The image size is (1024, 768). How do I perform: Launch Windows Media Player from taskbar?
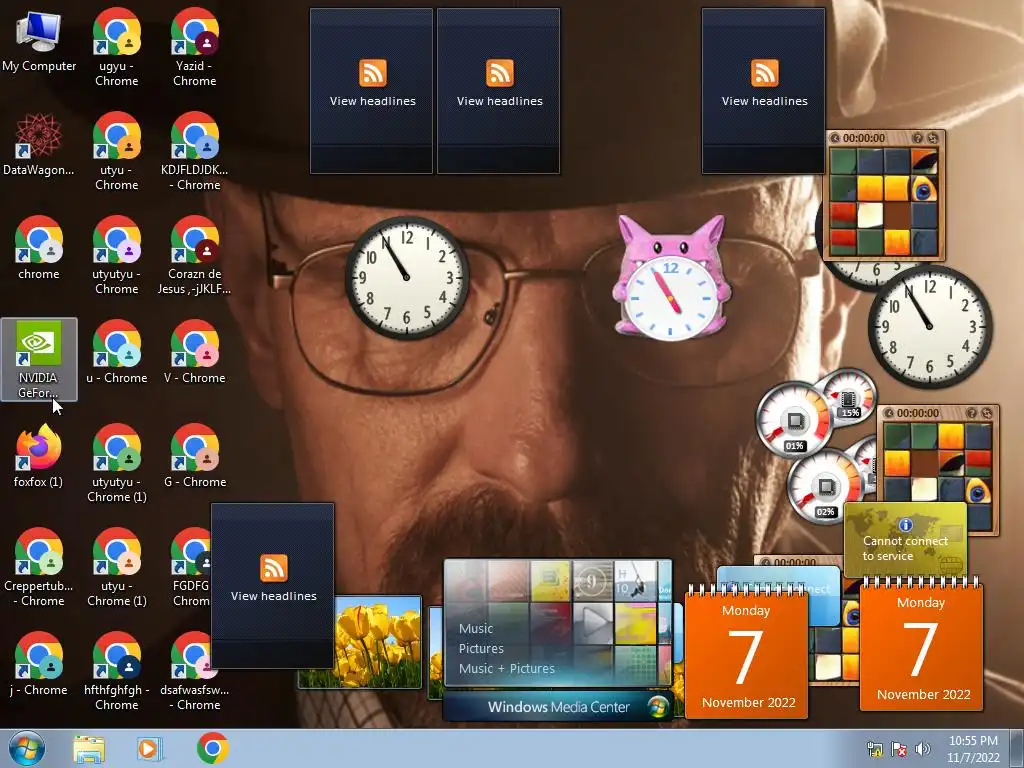tap(149, 748)
